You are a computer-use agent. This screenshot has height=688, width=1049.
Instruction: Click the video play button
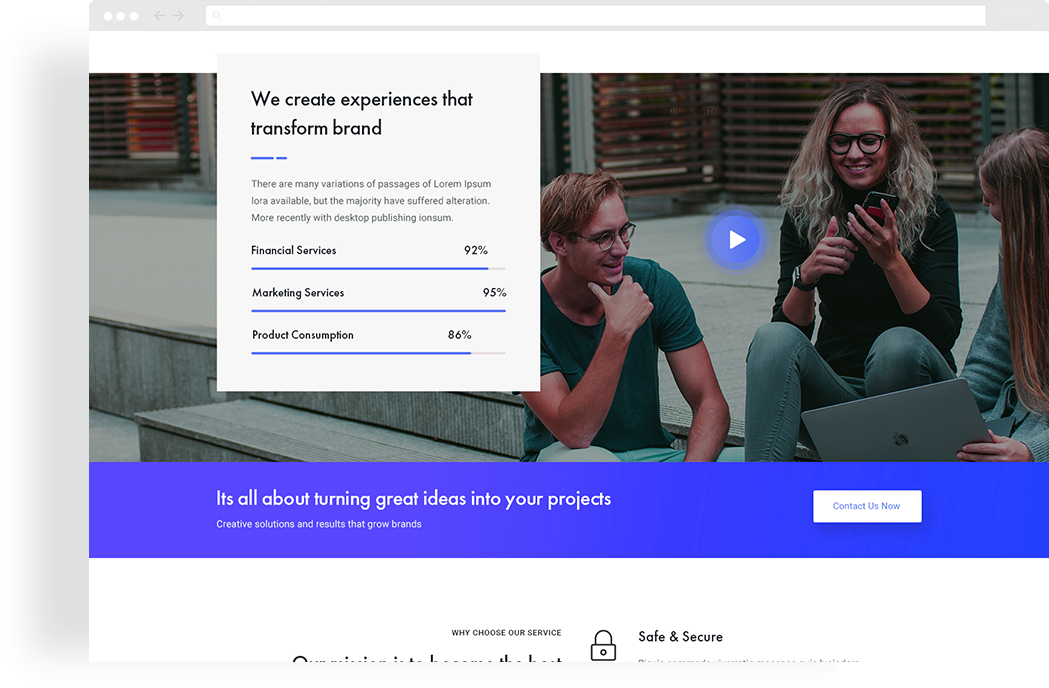click(x=736, y=240)
